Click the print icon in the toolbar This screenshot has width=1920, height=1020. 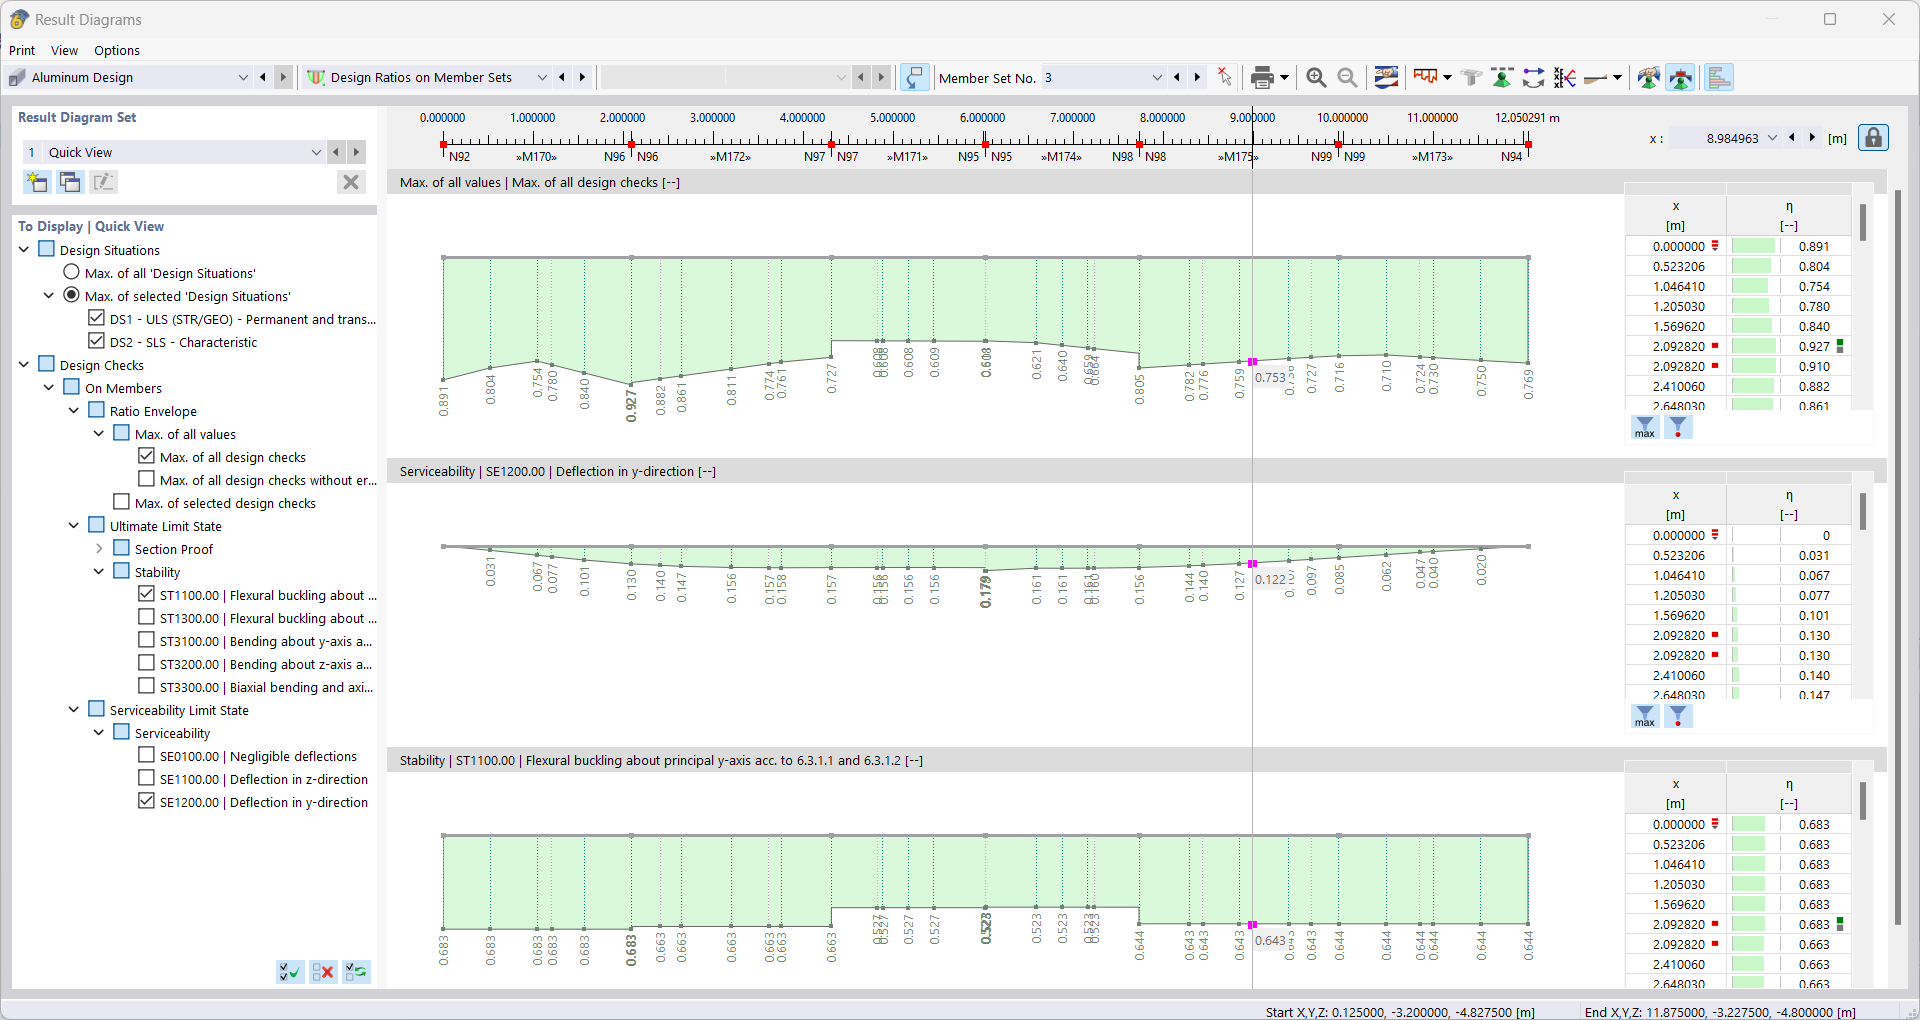click(1262, 77)
